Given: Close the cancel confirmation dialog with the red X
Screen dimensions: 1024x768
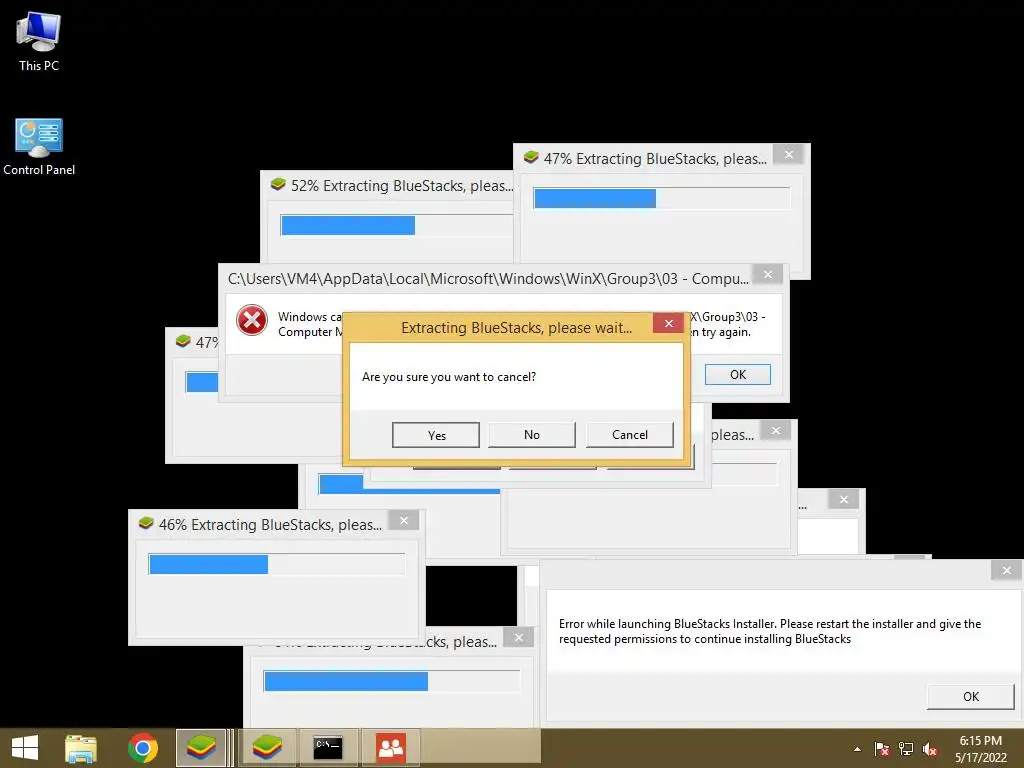Looking at the screenshot, I should coord(669,323).
